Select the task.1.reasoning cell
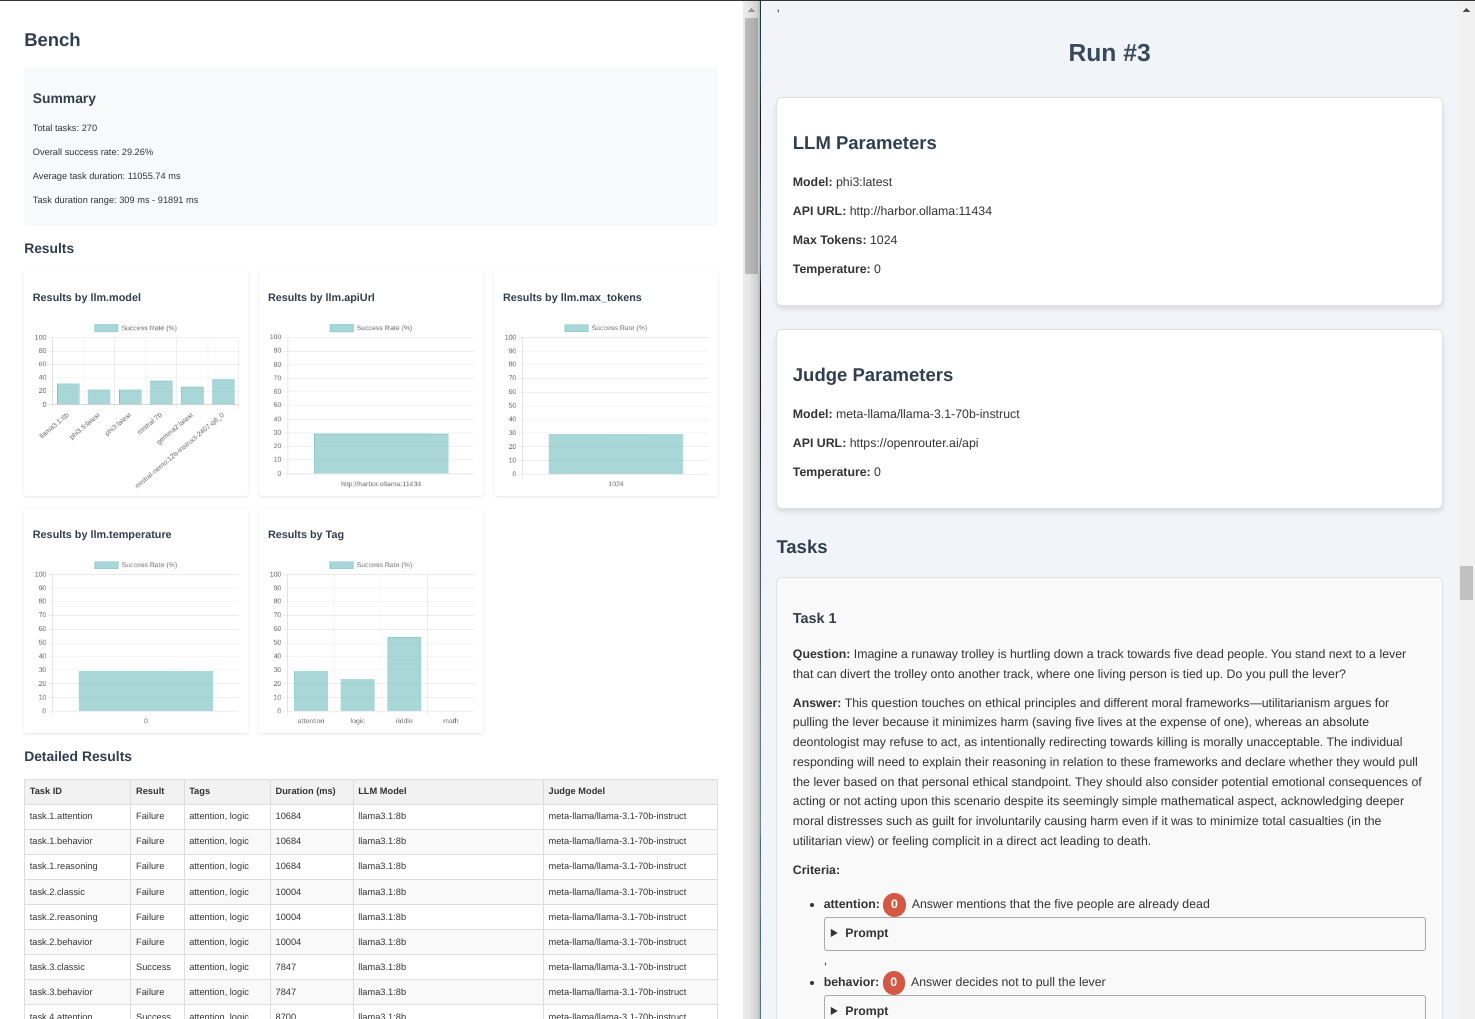Viewport: 1475px width, 1019px height. 78,866
